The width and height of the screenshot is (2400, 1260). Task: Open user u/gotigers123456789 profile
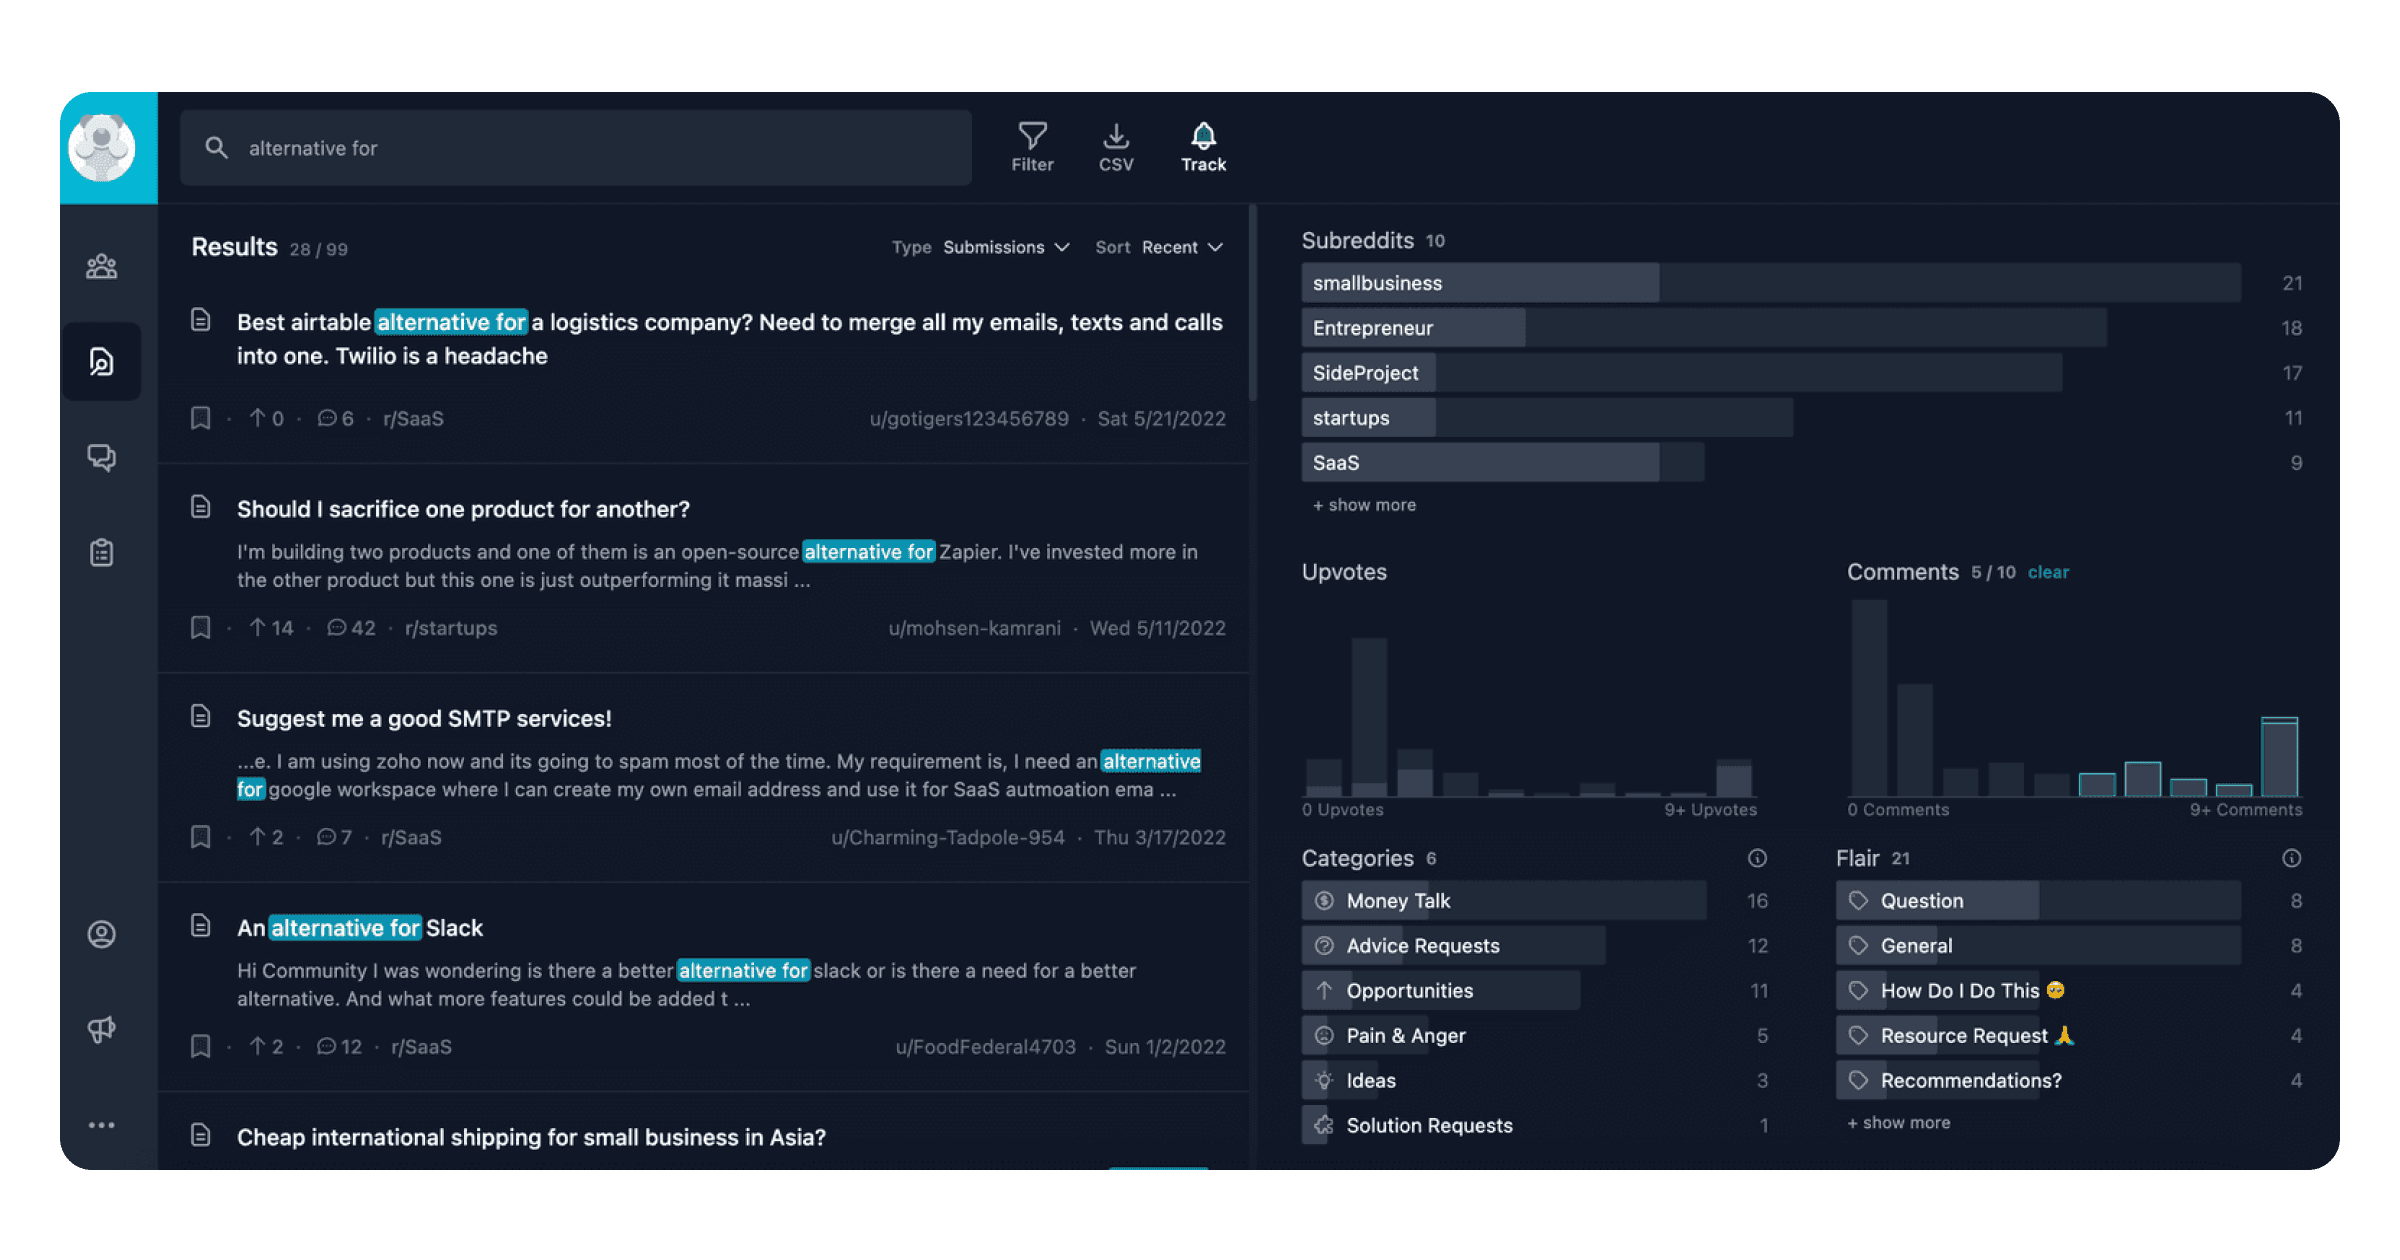click(x=969, y=419)
